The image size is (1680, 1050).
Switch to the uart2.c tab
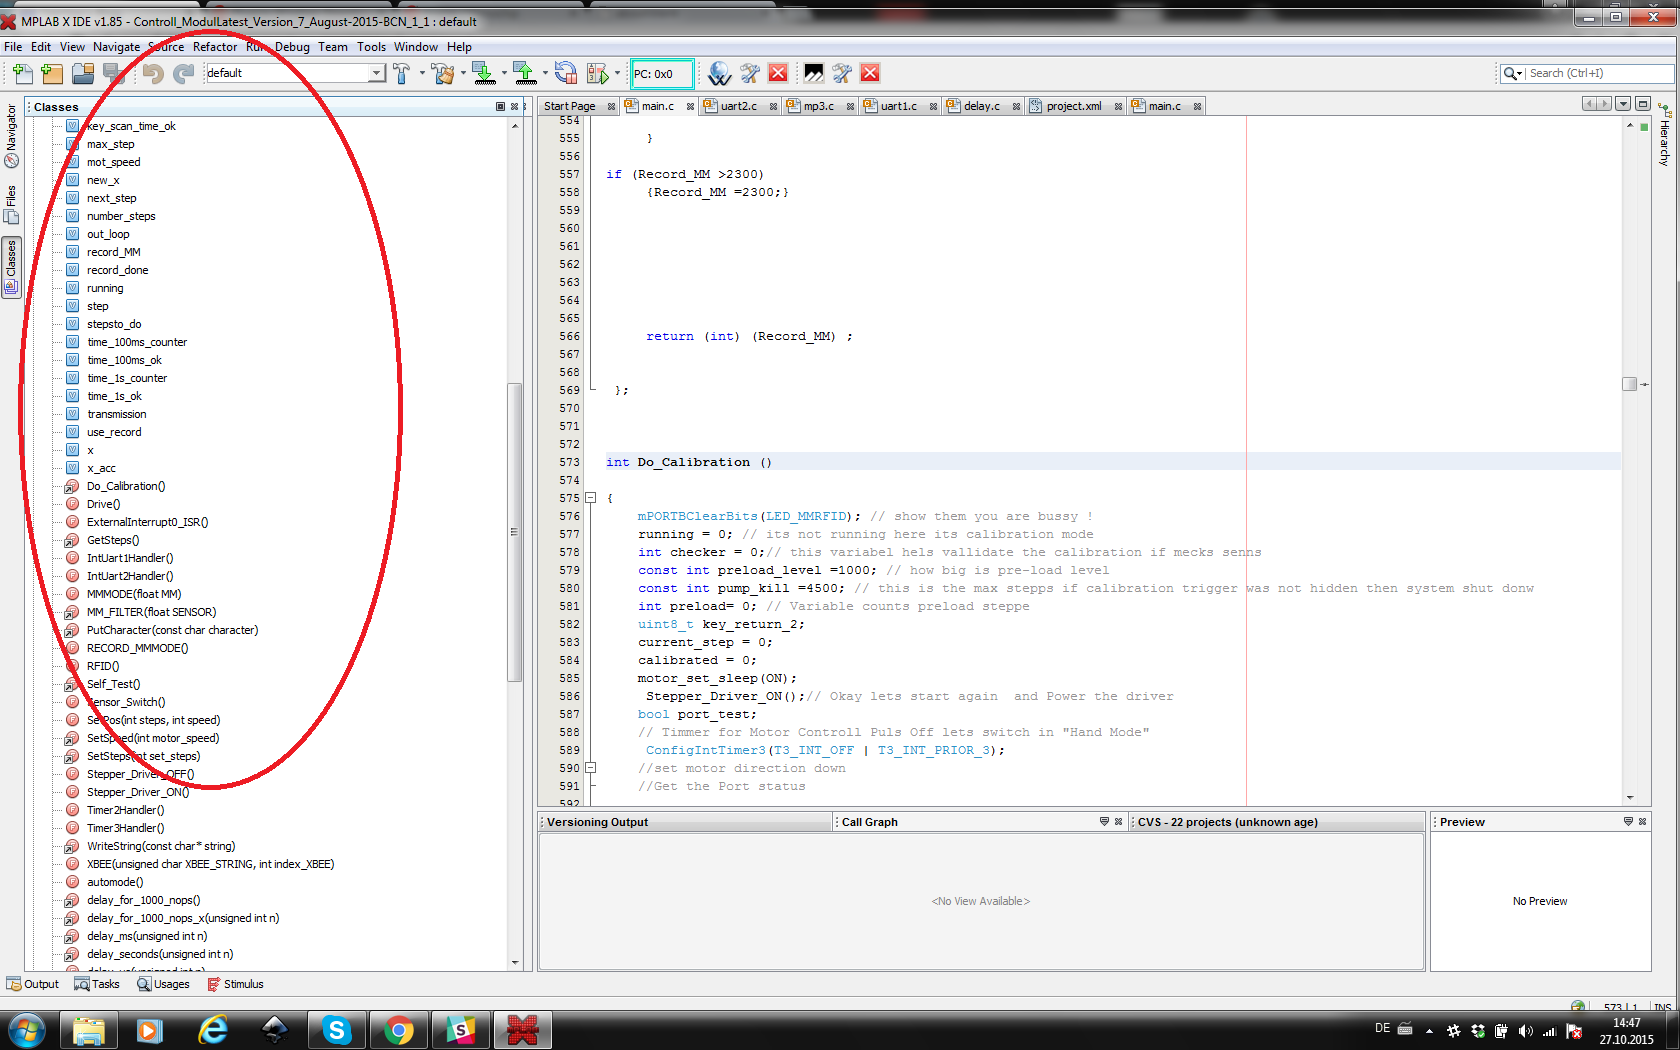tap(738, 106)
